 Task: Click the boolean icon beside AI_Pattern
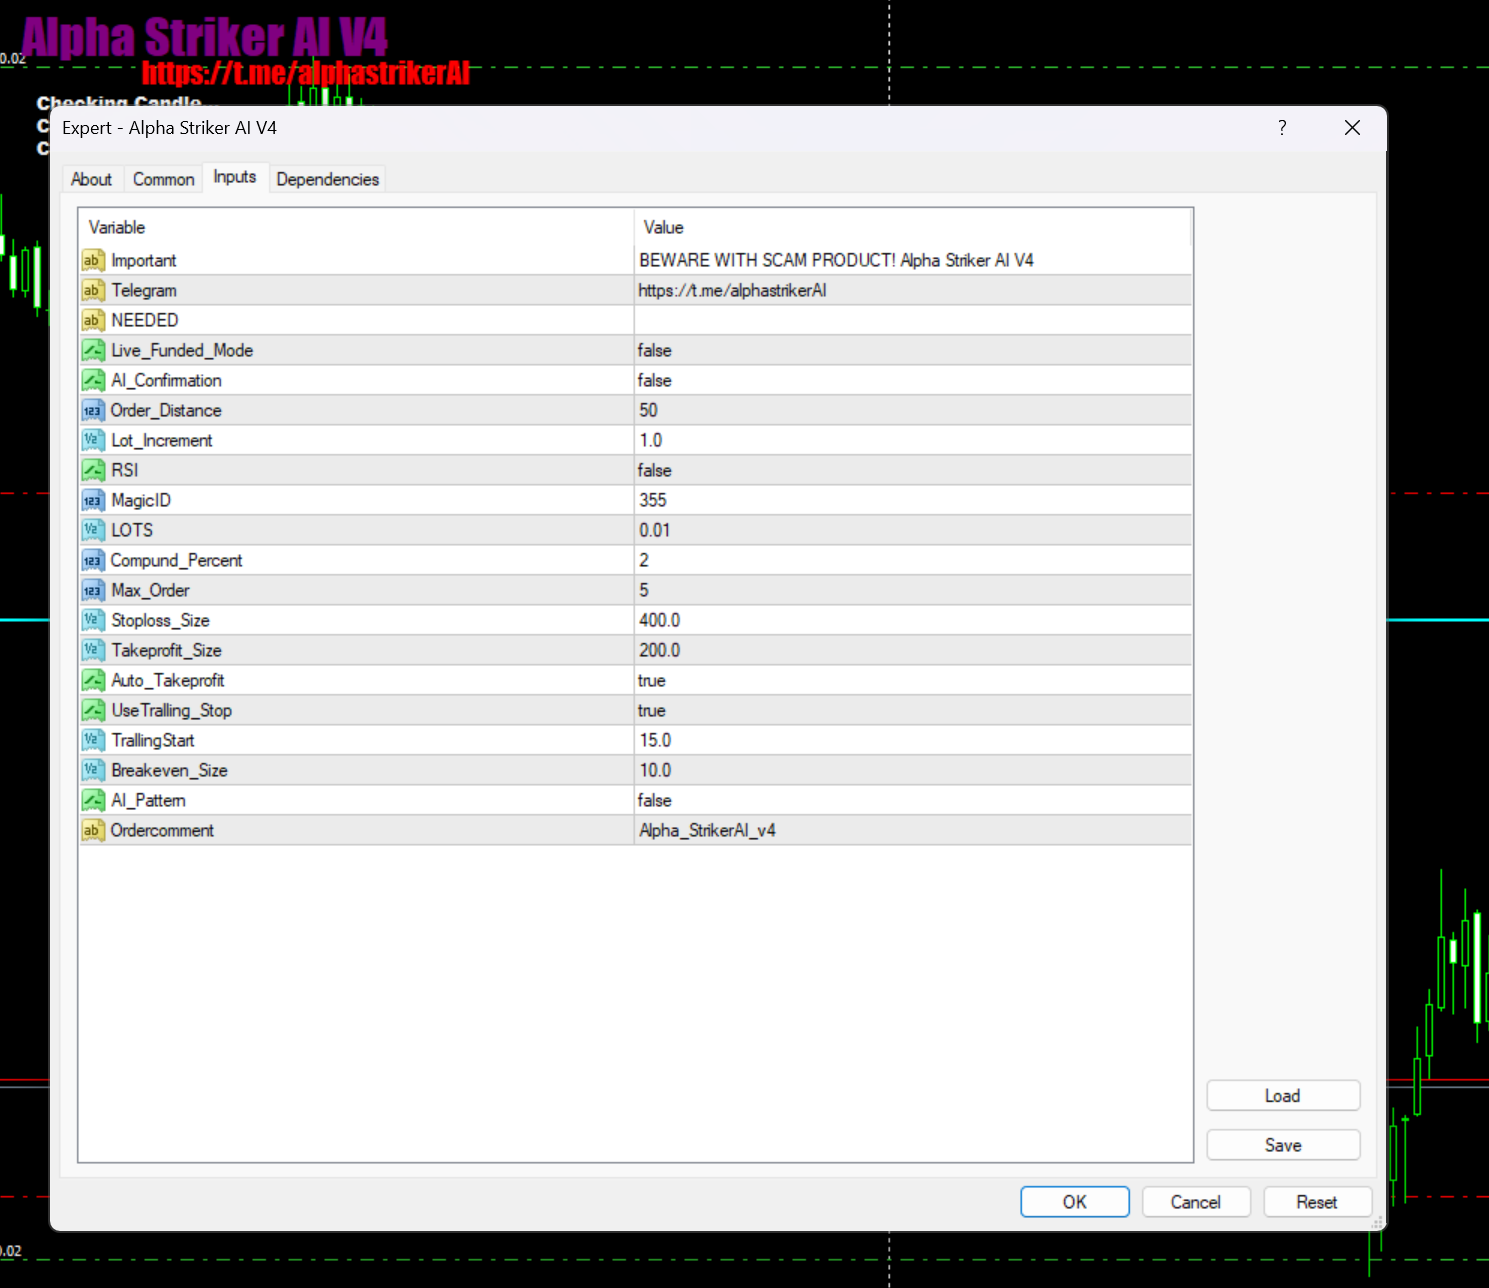point(93,800)
